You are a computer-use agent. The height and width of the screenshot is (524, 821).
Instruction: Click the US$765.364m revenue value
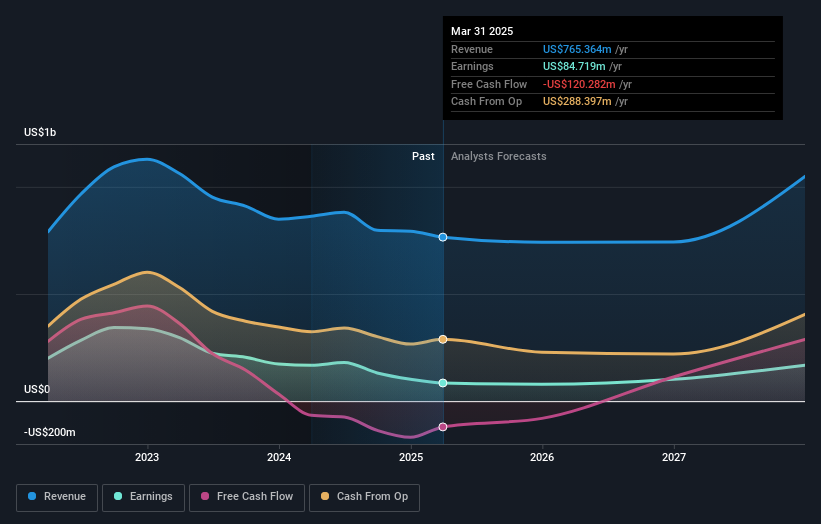tap(577, 49)
